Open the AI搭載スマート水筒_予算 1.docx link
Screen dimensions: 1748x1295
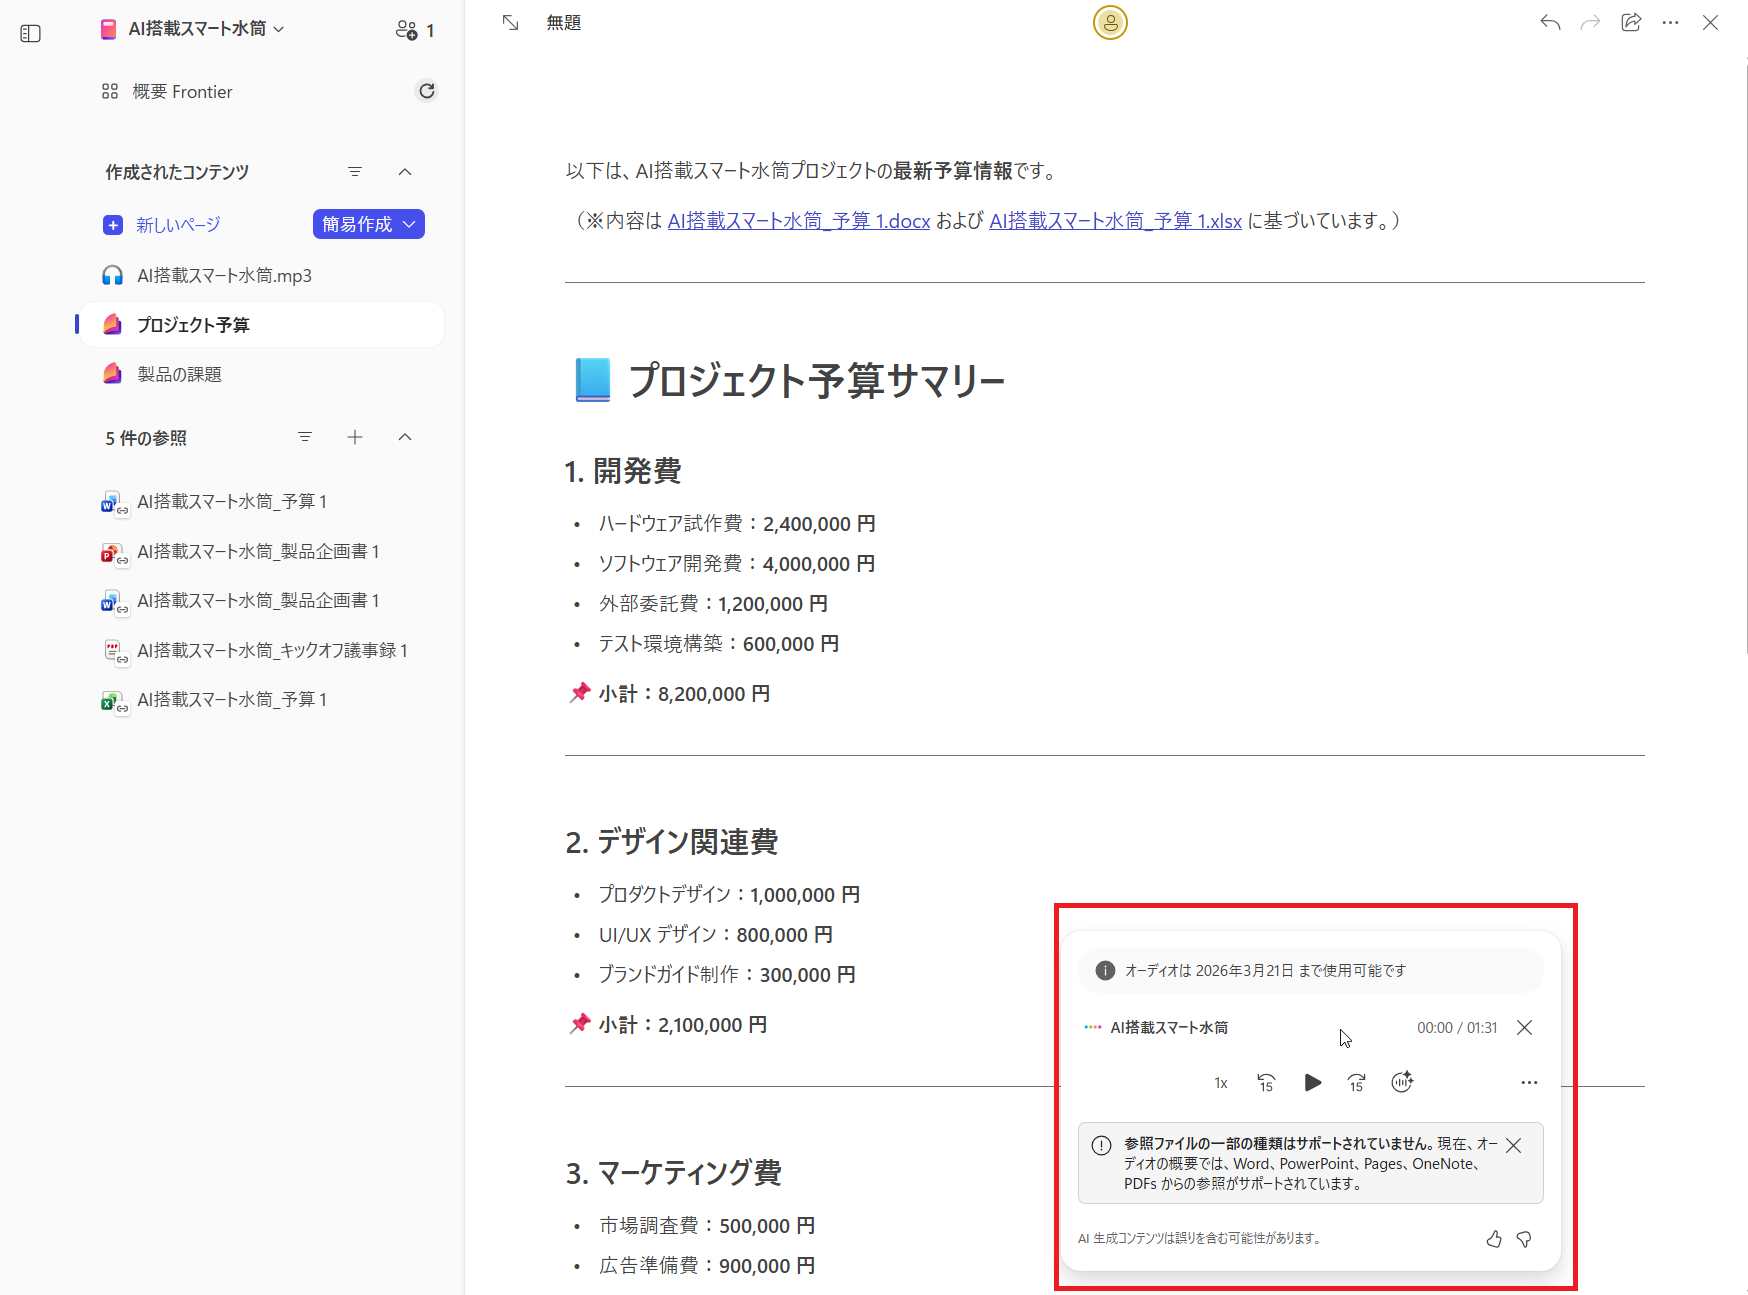click(798, 221)
